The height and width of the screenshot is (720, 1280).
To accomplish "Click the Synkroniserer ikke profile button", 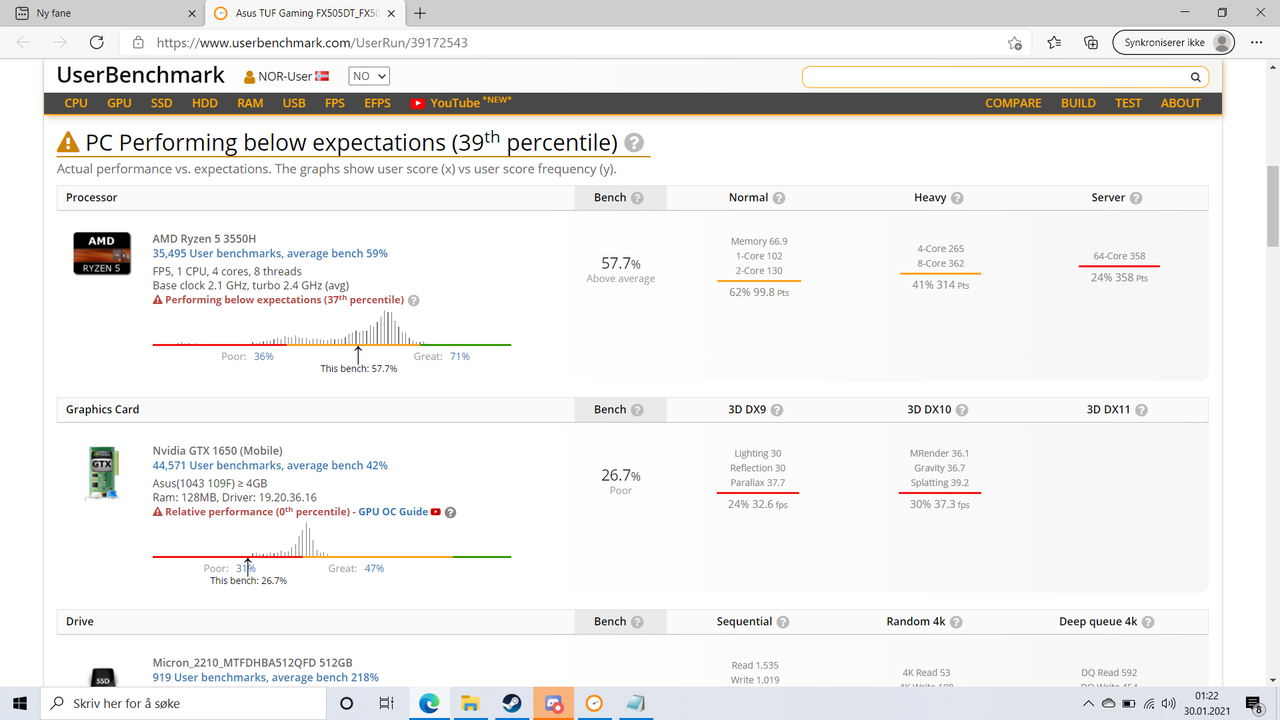I will coord(1173,43).
